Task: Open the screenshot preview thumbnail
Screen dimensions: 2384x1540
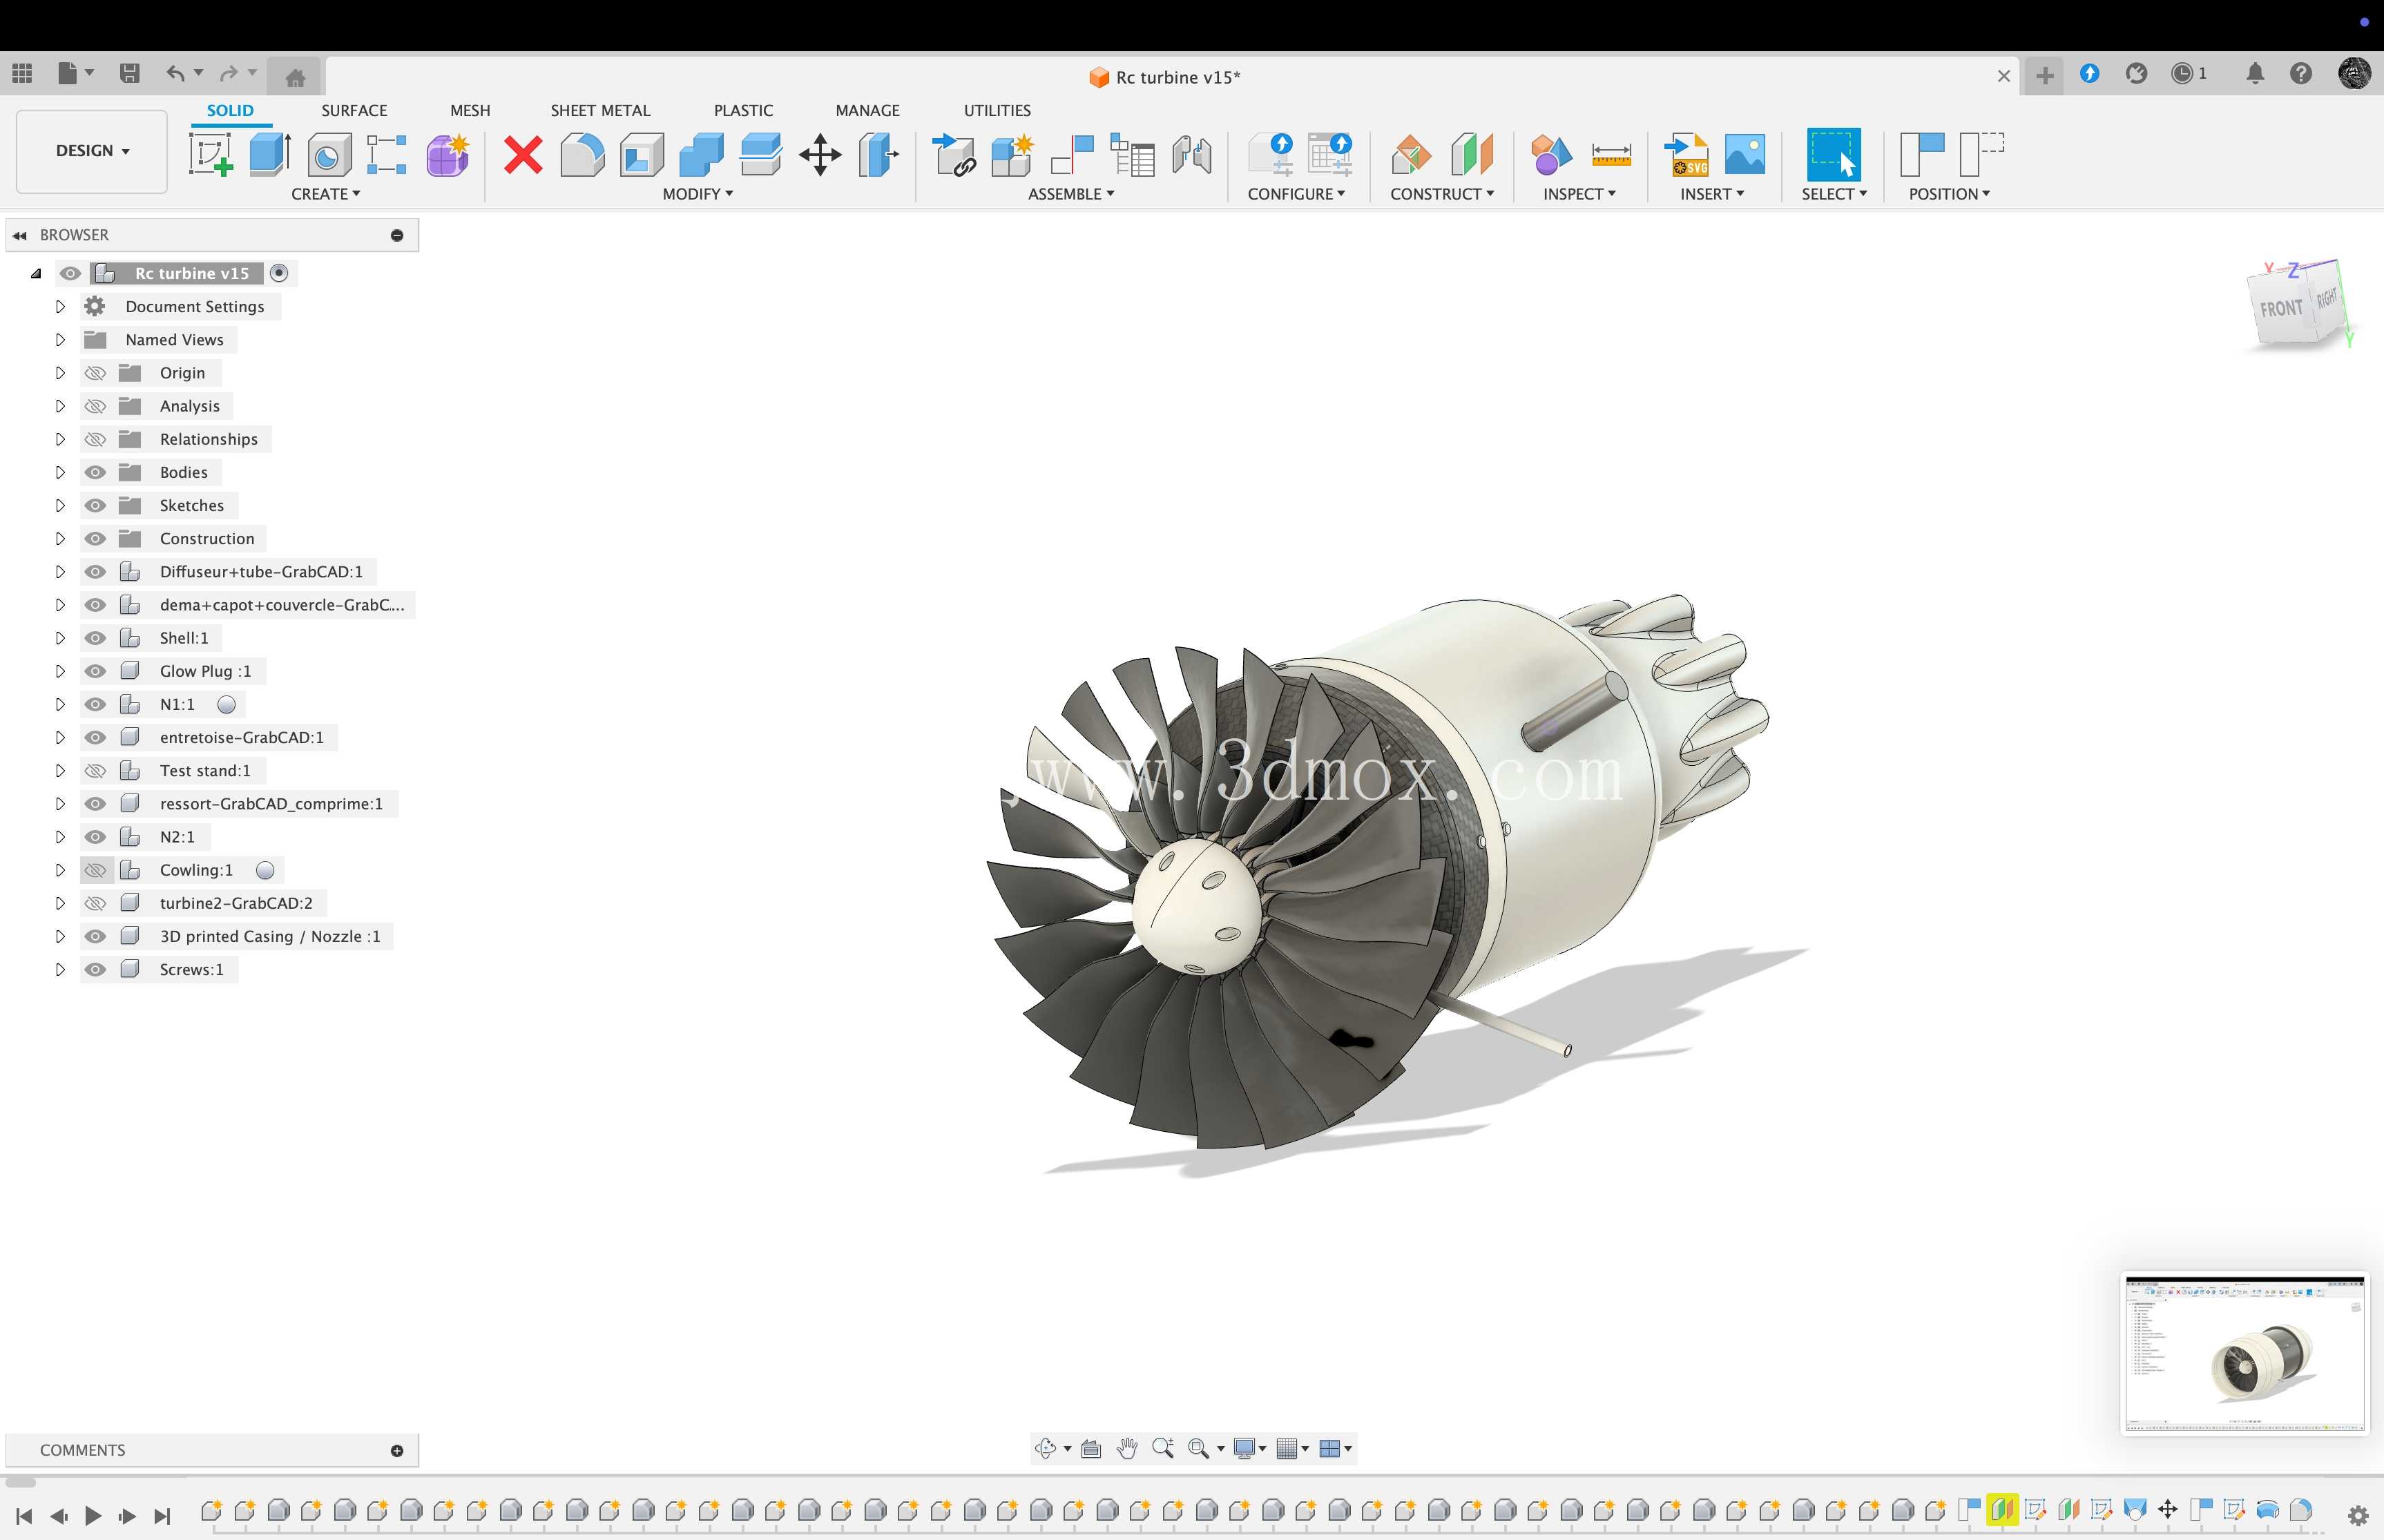Action: click(2244, 1353)
